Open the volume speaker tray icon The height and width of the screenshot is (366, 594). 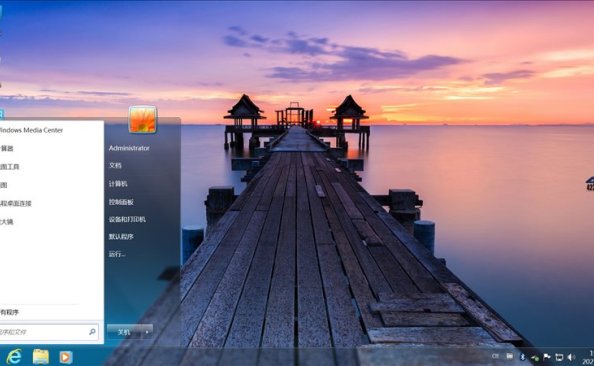click(571, 357)
